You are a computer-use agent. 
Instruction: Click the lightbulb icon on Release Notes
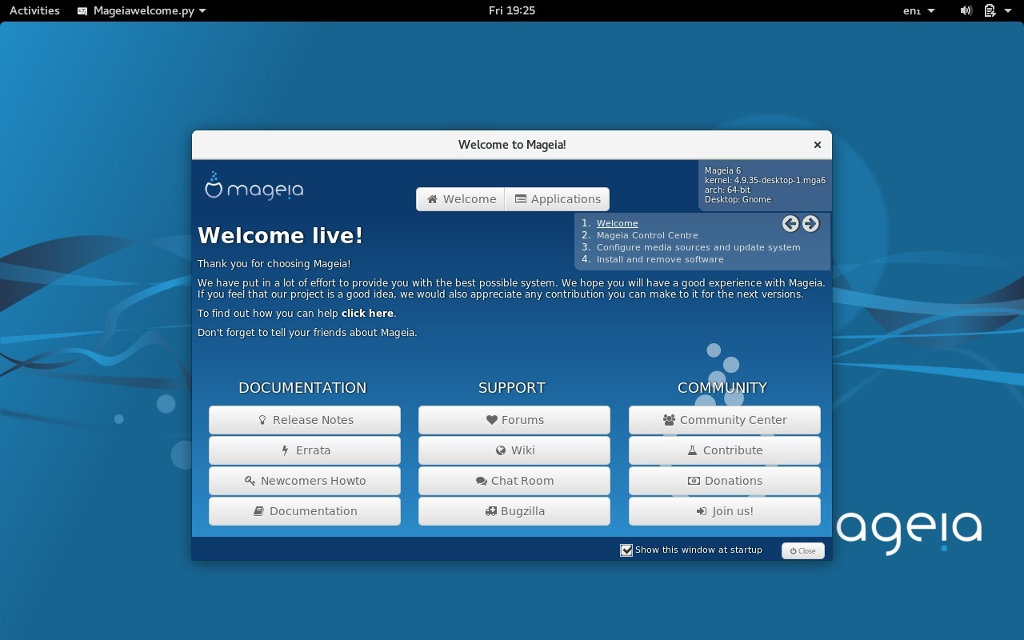262,420
